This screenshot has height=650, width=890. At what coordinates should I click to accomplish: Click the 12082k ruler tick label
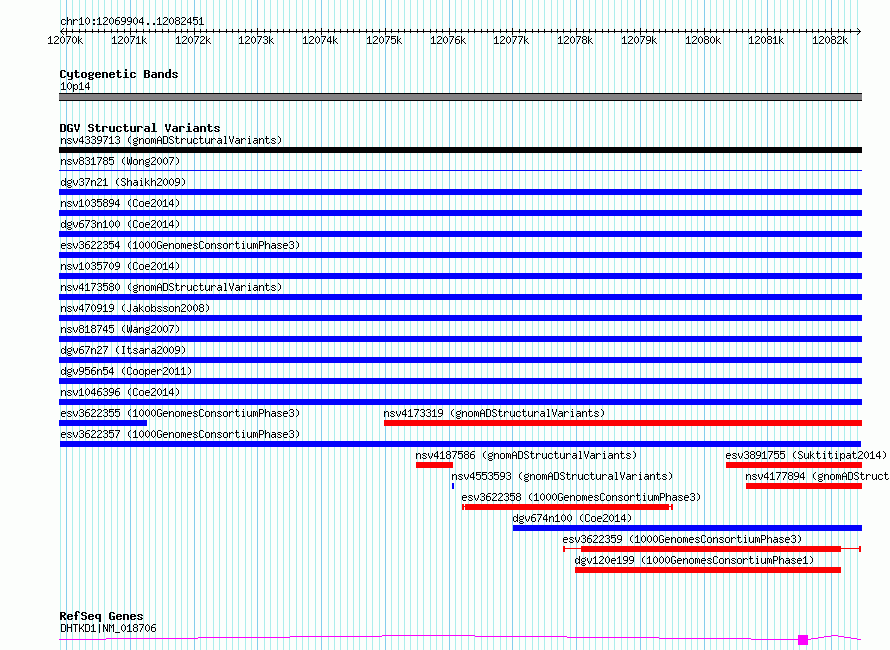(x=830, y=40)
